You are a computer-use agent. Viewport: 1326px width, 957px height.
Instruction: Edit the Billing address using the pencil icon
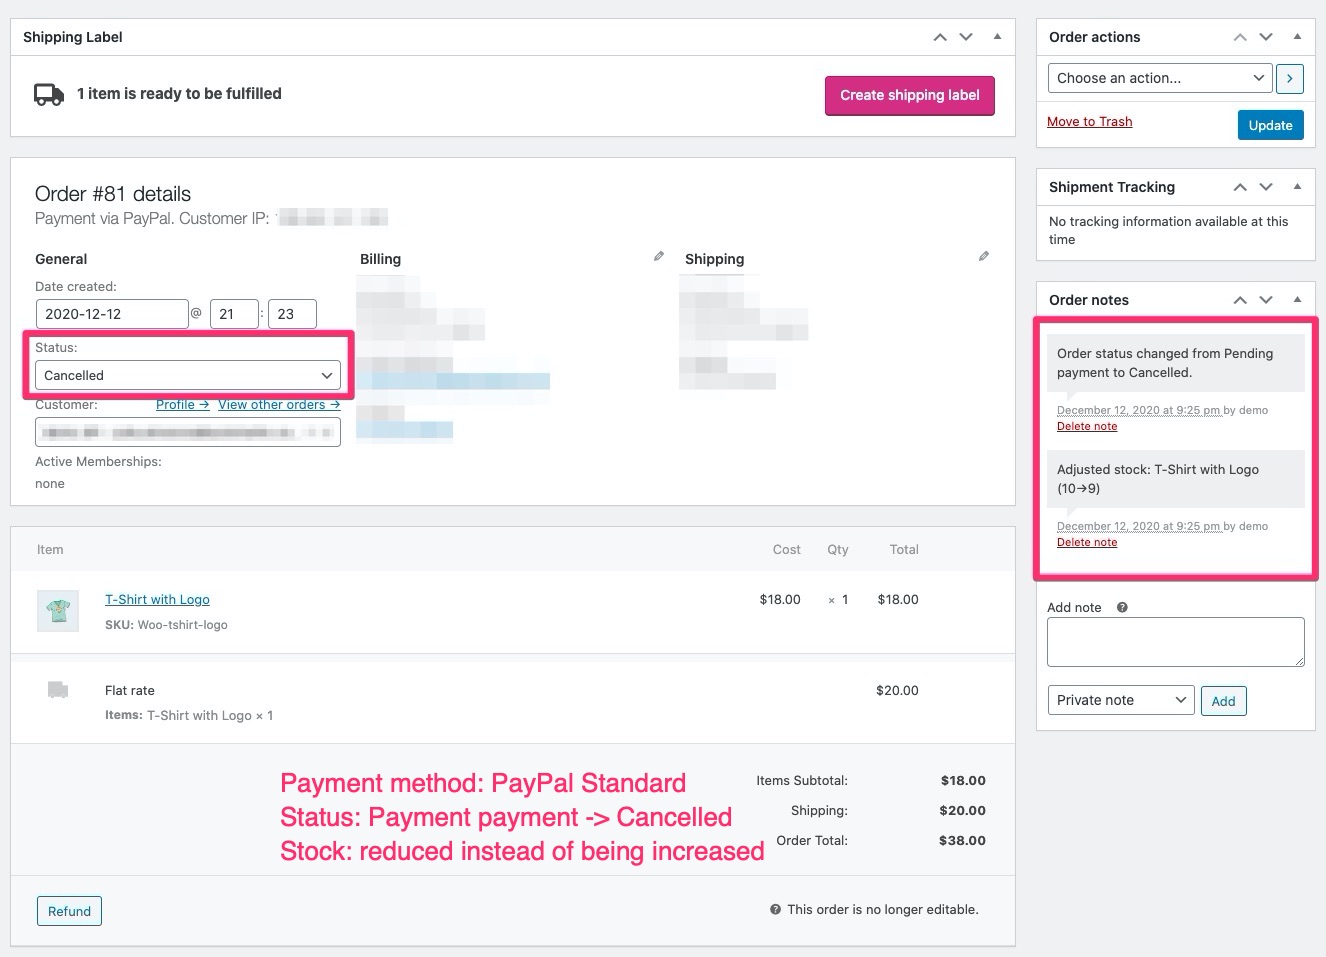pyautogui.click(x=658, y=256)
